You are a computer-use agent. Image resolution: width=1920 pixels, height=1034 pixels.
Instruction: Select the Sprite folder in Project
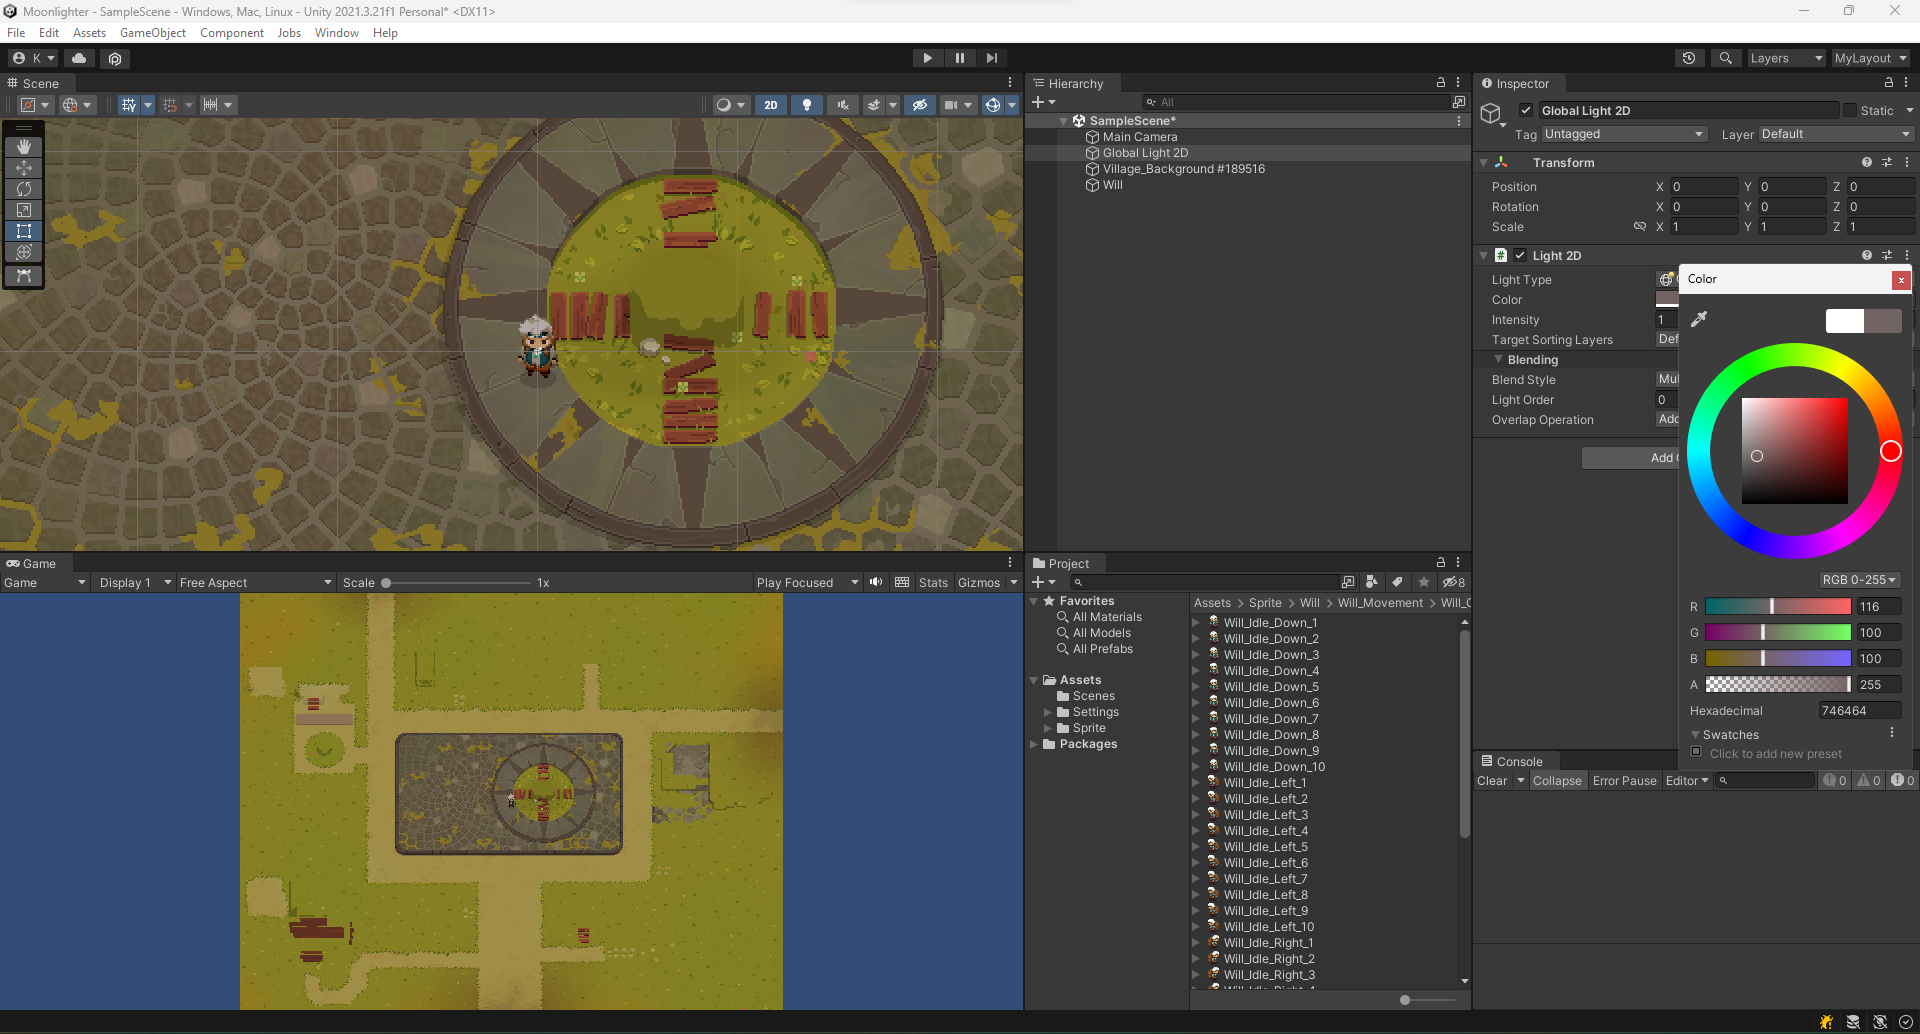tap(1089, 728)
